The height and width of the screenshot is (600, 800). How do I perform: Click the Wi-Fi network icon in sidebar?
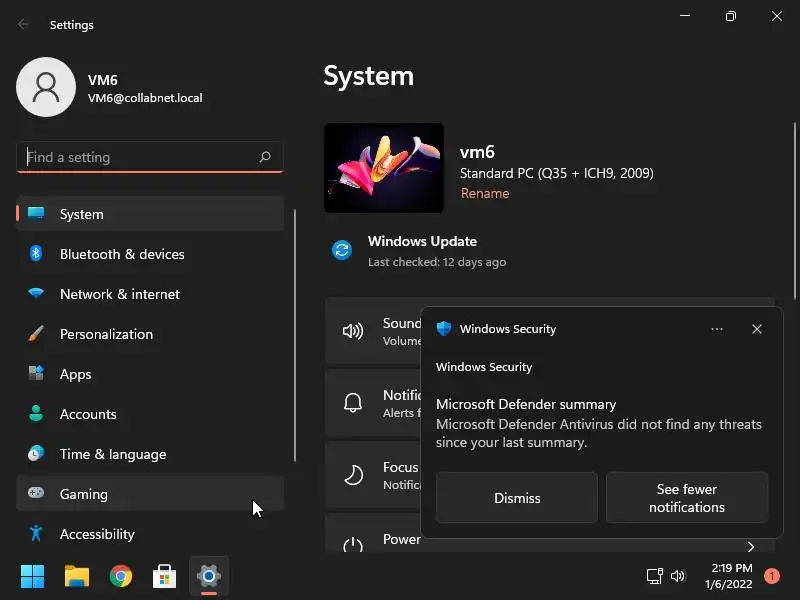[36, 293]
